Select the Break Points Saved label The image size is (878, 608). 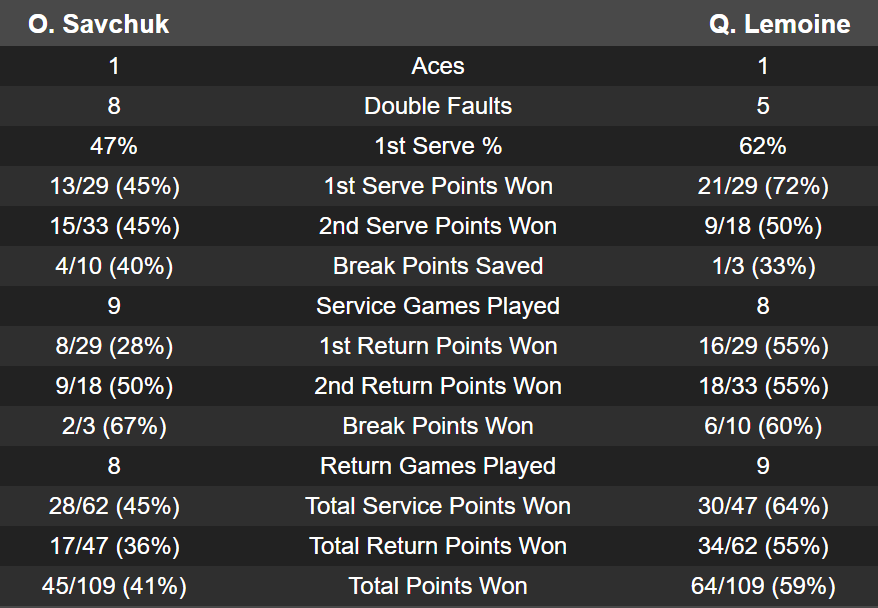pos(438,266)
